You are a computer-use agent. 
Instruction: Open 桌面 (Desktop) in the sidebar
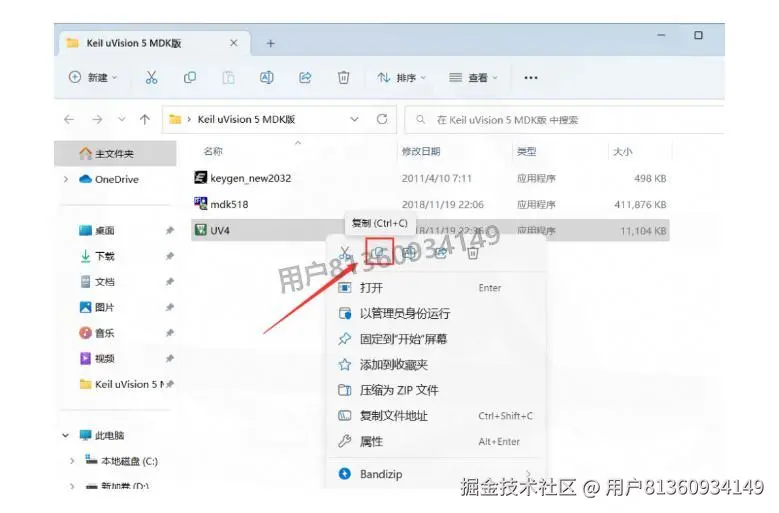coord(97,230)
